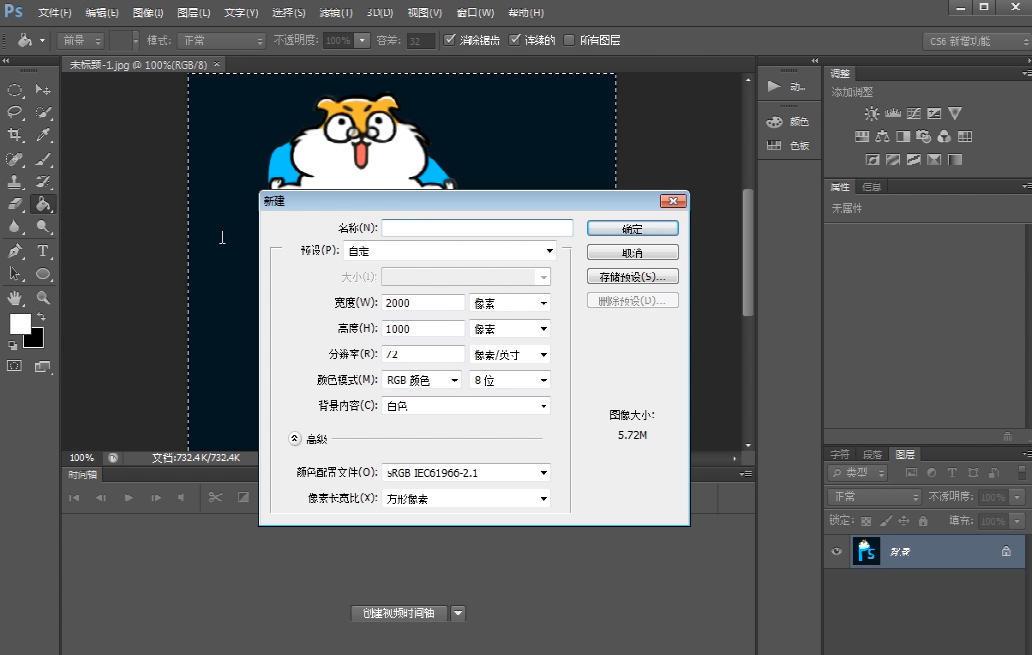The image size is (1032, 655).
Task: Open the width unit dropdown
Action: point(509,303)
